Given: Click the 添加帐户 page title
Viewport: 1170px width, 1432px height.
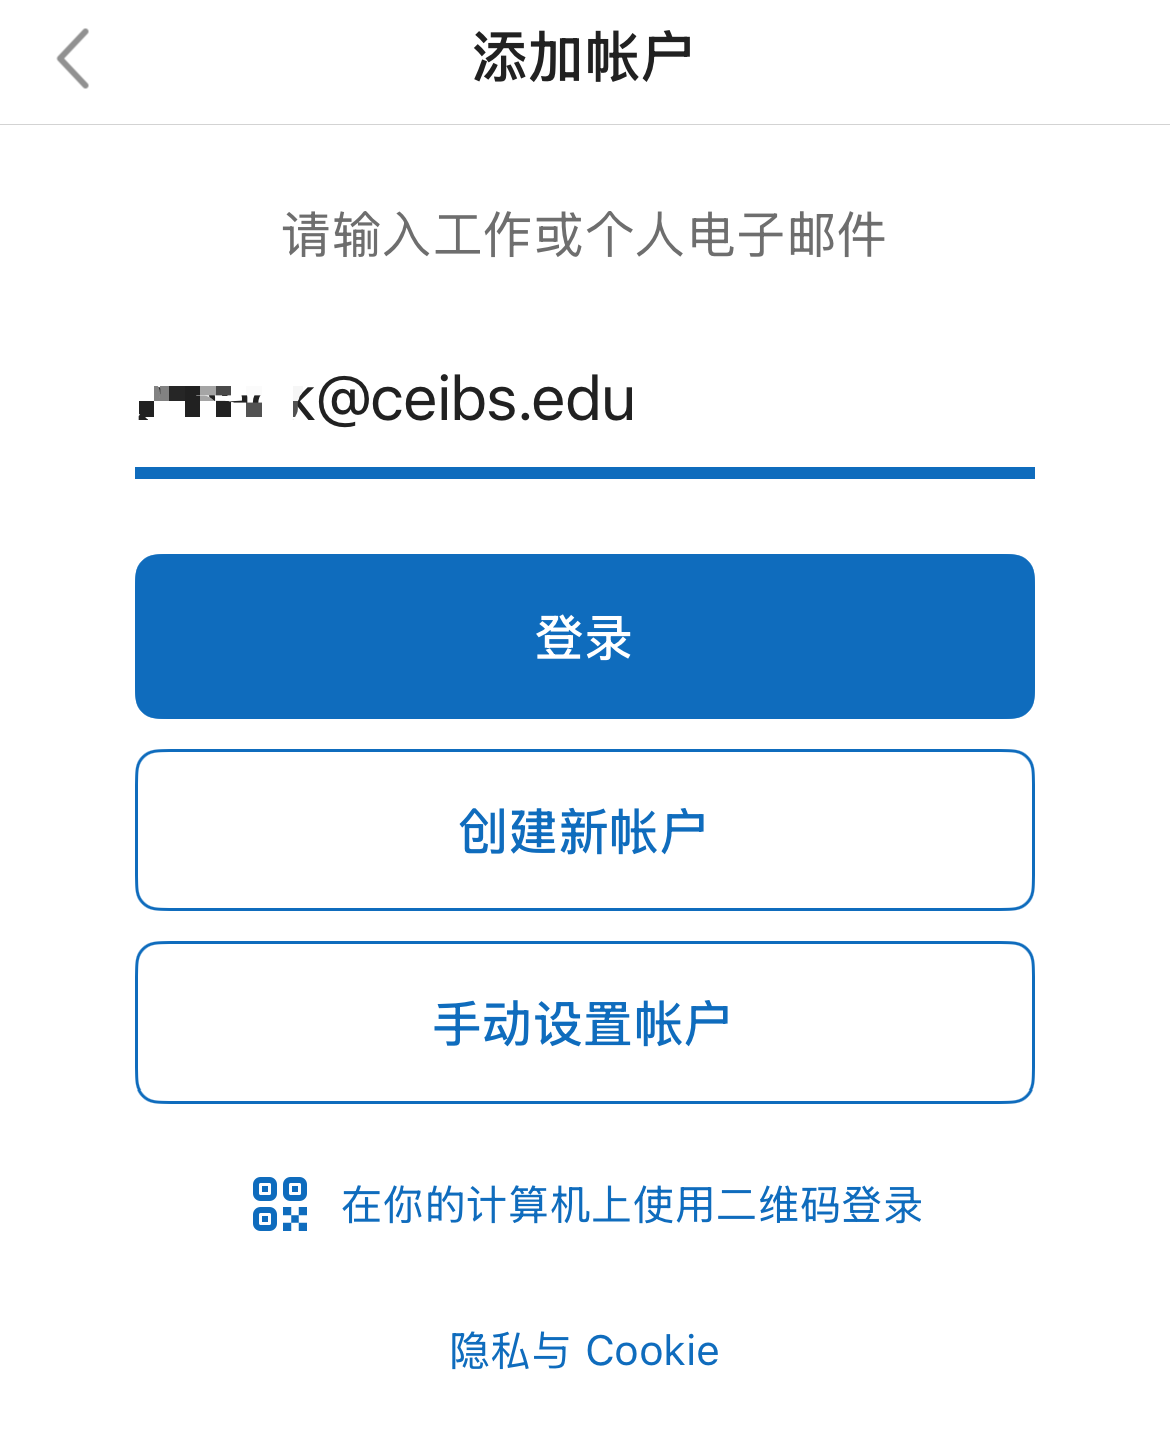Looking at the screenshot, I should tap(583, 57).
